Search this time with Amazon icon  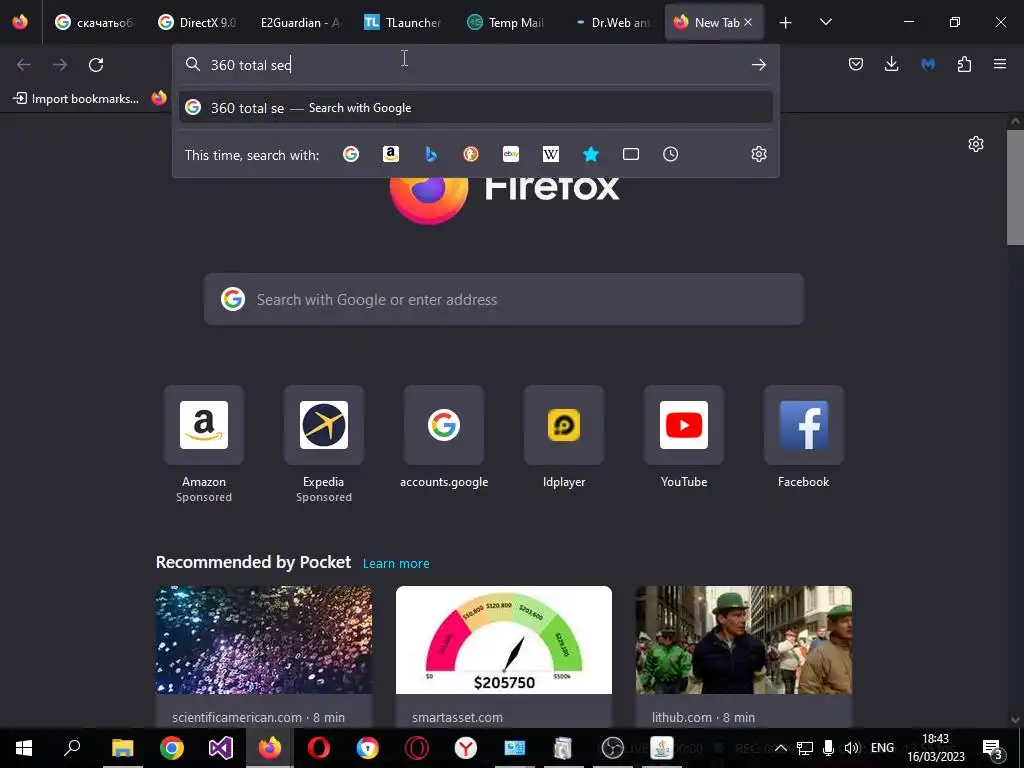(x=391, y=154)
